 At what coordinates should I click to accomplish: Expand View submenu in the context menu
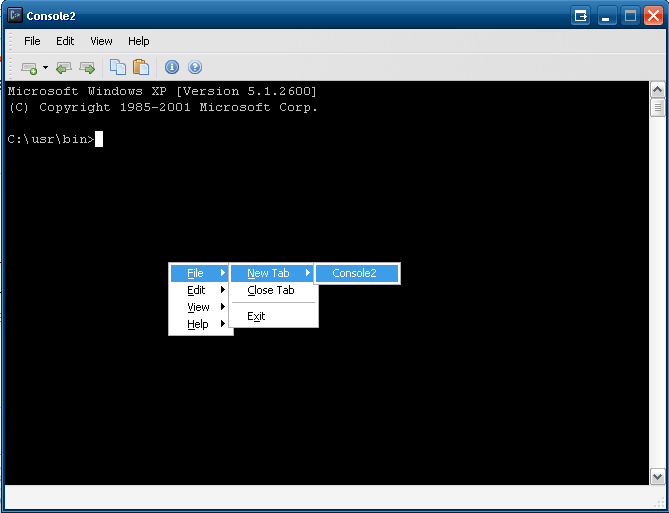[x=200, y=307]
